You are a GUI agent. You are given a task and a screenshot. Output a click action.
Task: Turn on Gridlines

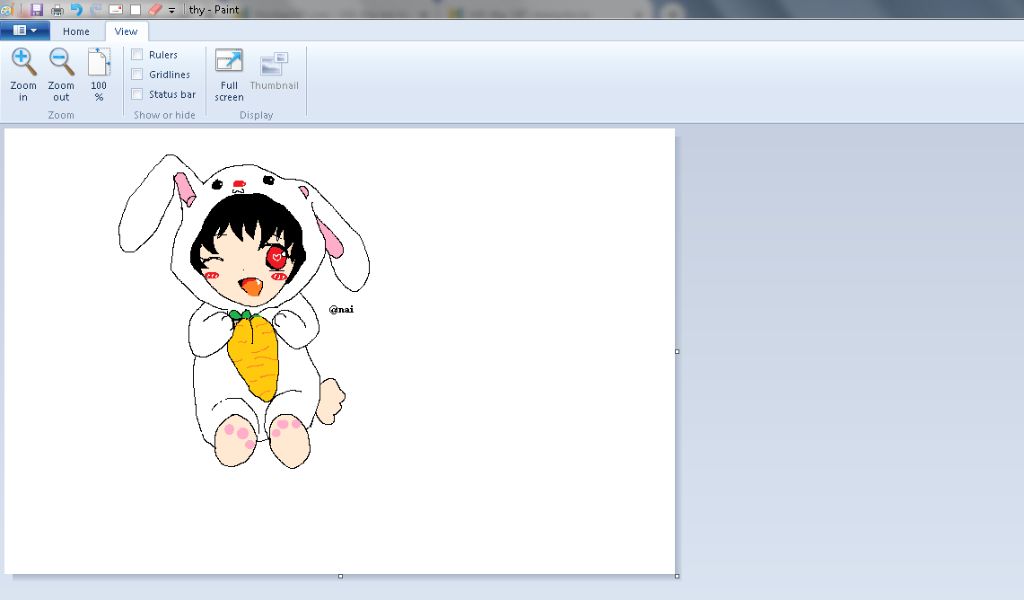(138, 75)
